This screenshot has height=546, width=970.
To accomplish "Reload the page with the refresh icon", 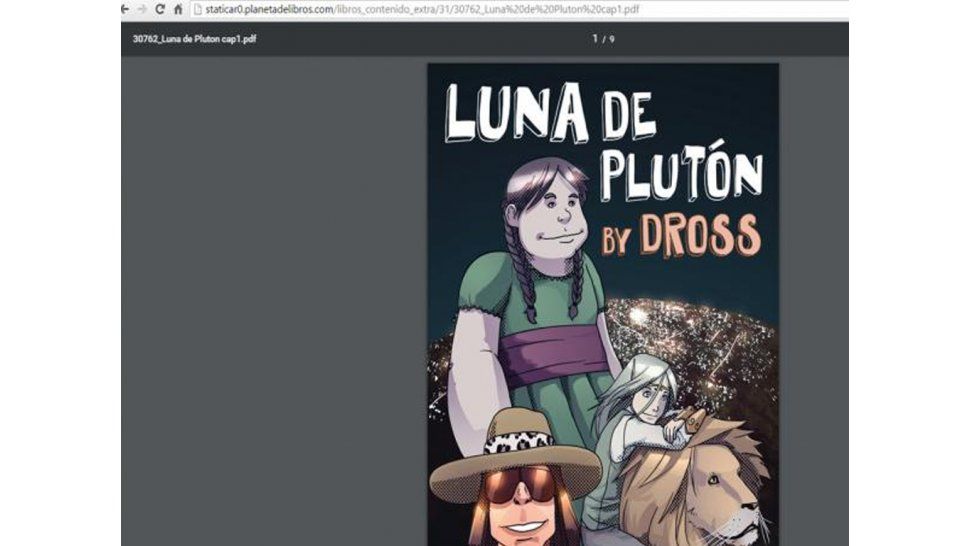I will pyautogui.click(x=160, y=9).
